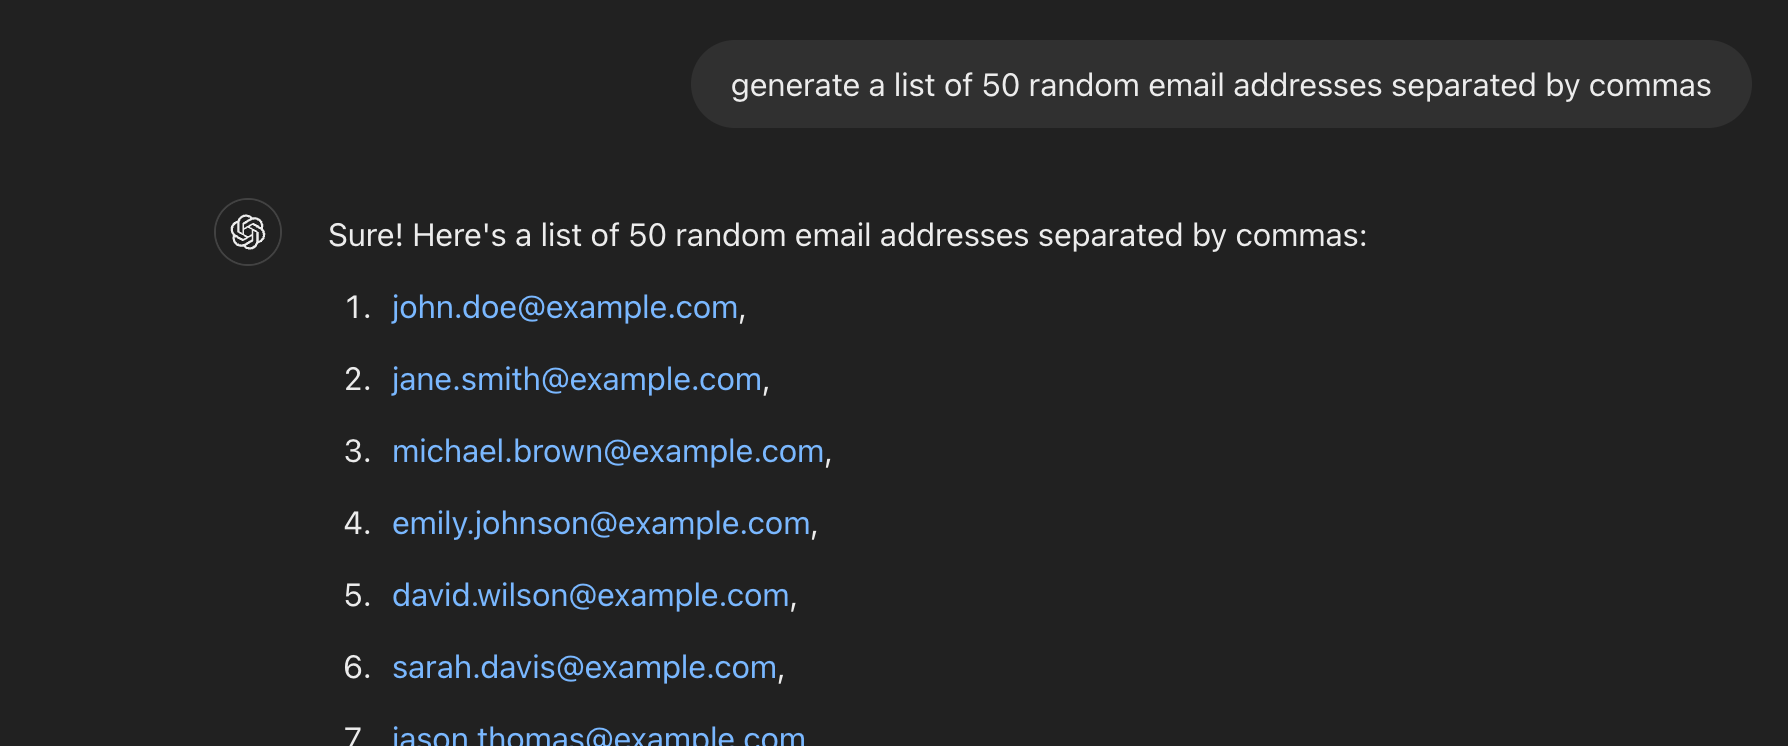Click the sarah.davis@example.com email link

click(584, 667)
